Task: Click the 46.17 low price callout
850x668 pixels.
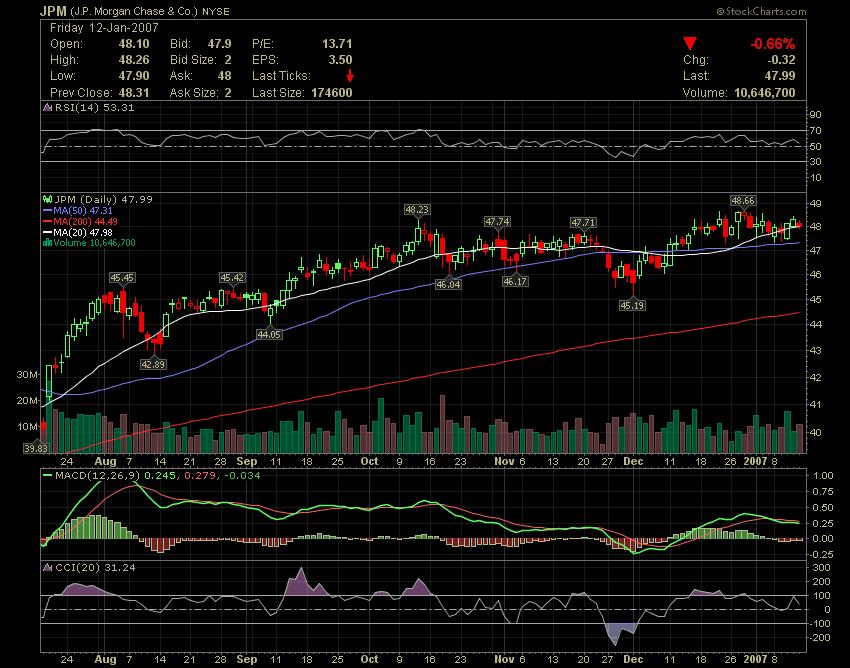Action: pyautogui.click(x=514, y=281)
